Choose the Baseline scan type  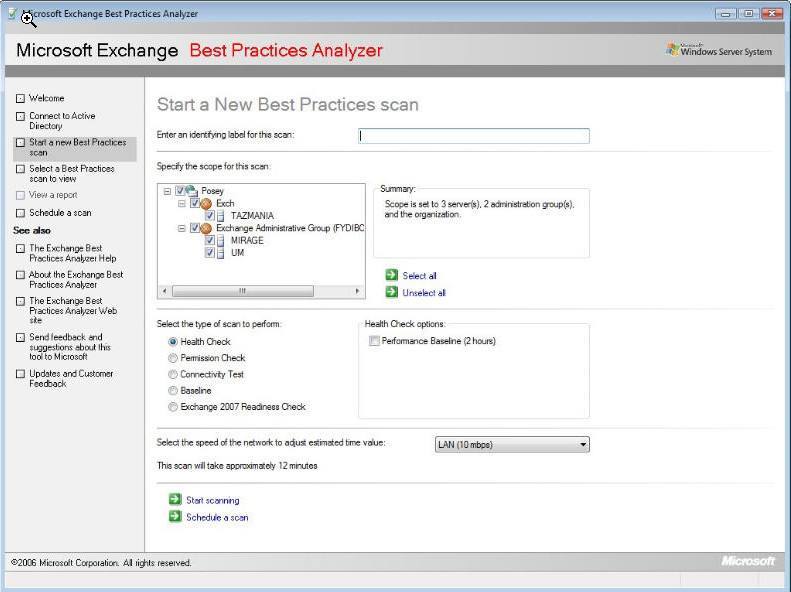point(173,390)
